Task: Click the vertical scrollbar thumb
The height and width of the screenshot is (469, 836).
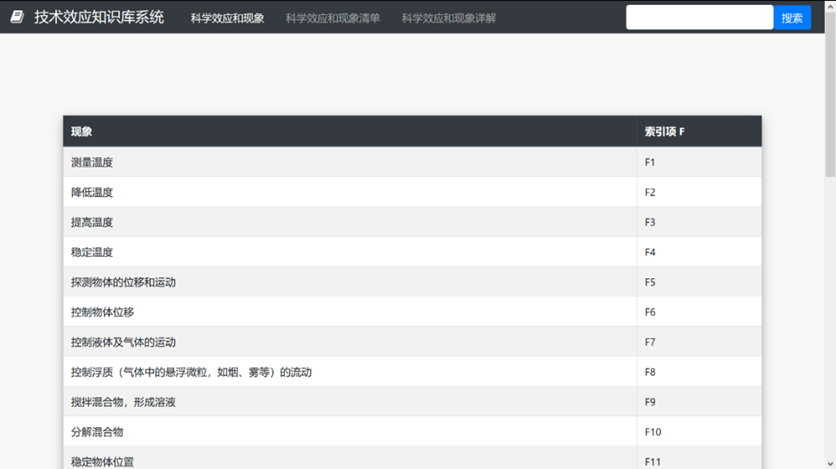Action: coord(830,93)
